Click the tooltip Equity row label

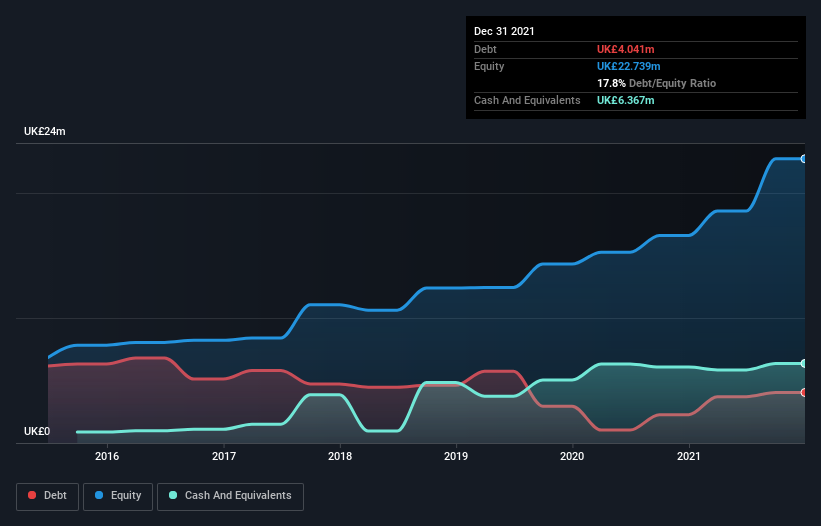pos(489,66)
